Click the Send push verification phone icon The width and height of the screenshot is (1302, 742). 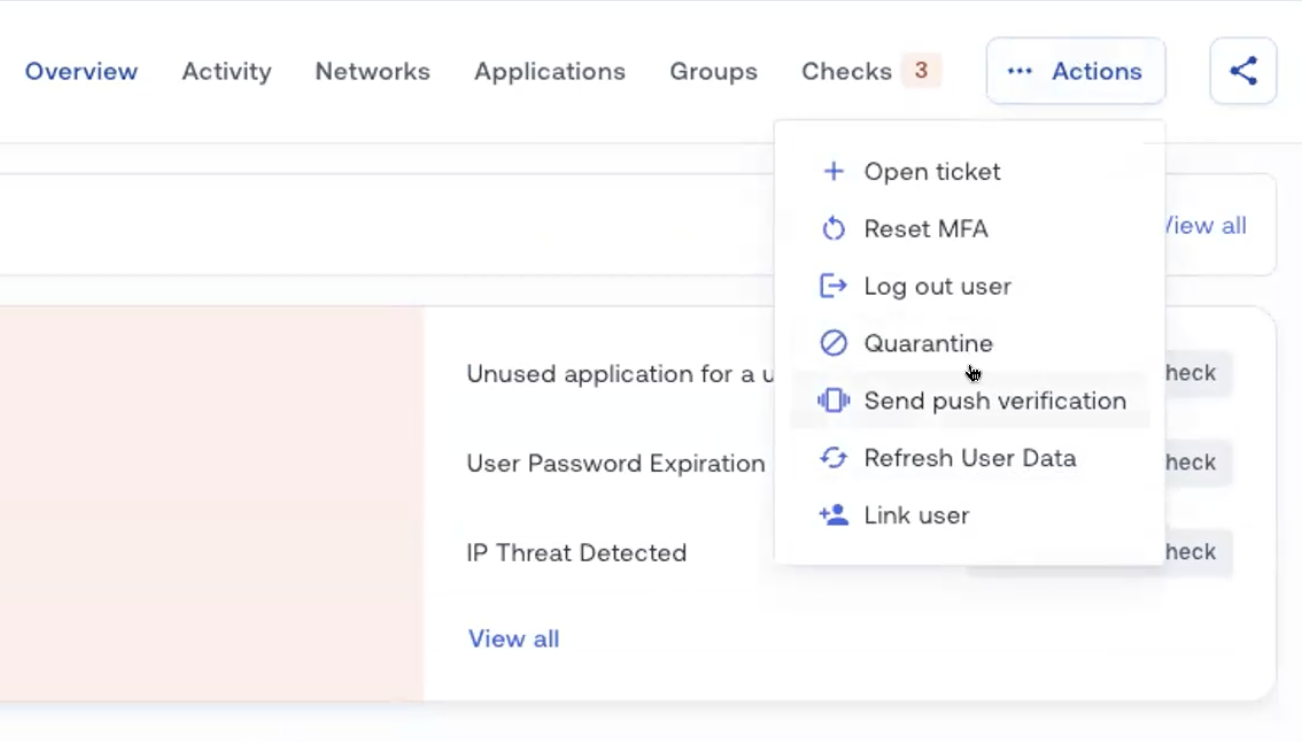pyautogui.click(x=833, y=401)
